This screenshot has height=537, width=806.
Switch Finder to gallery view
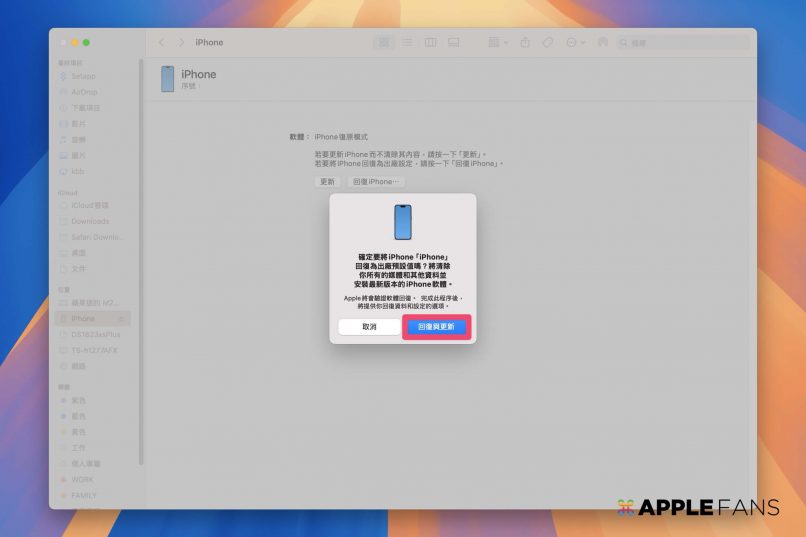453,43
